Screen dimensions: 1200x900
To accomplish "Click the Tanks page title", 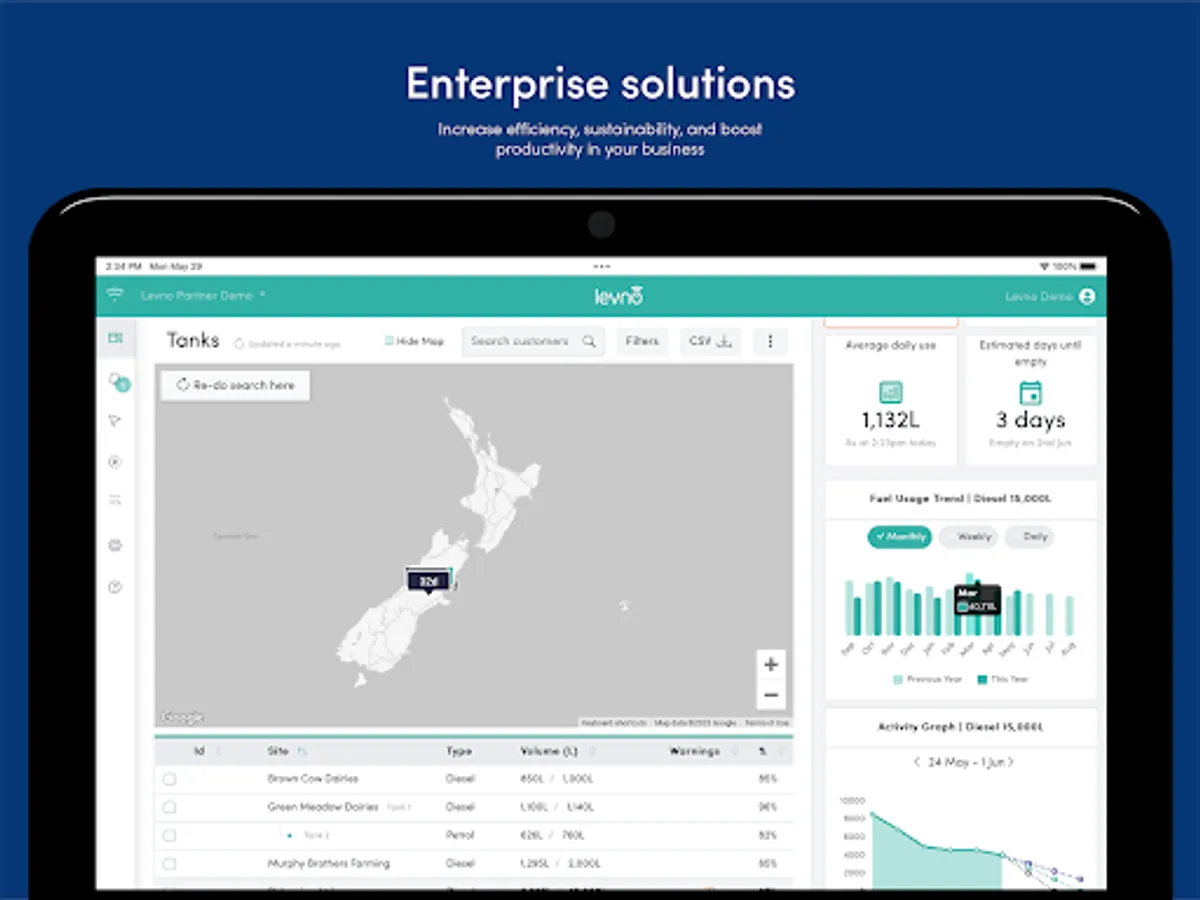I will click(x=193, y=340).
